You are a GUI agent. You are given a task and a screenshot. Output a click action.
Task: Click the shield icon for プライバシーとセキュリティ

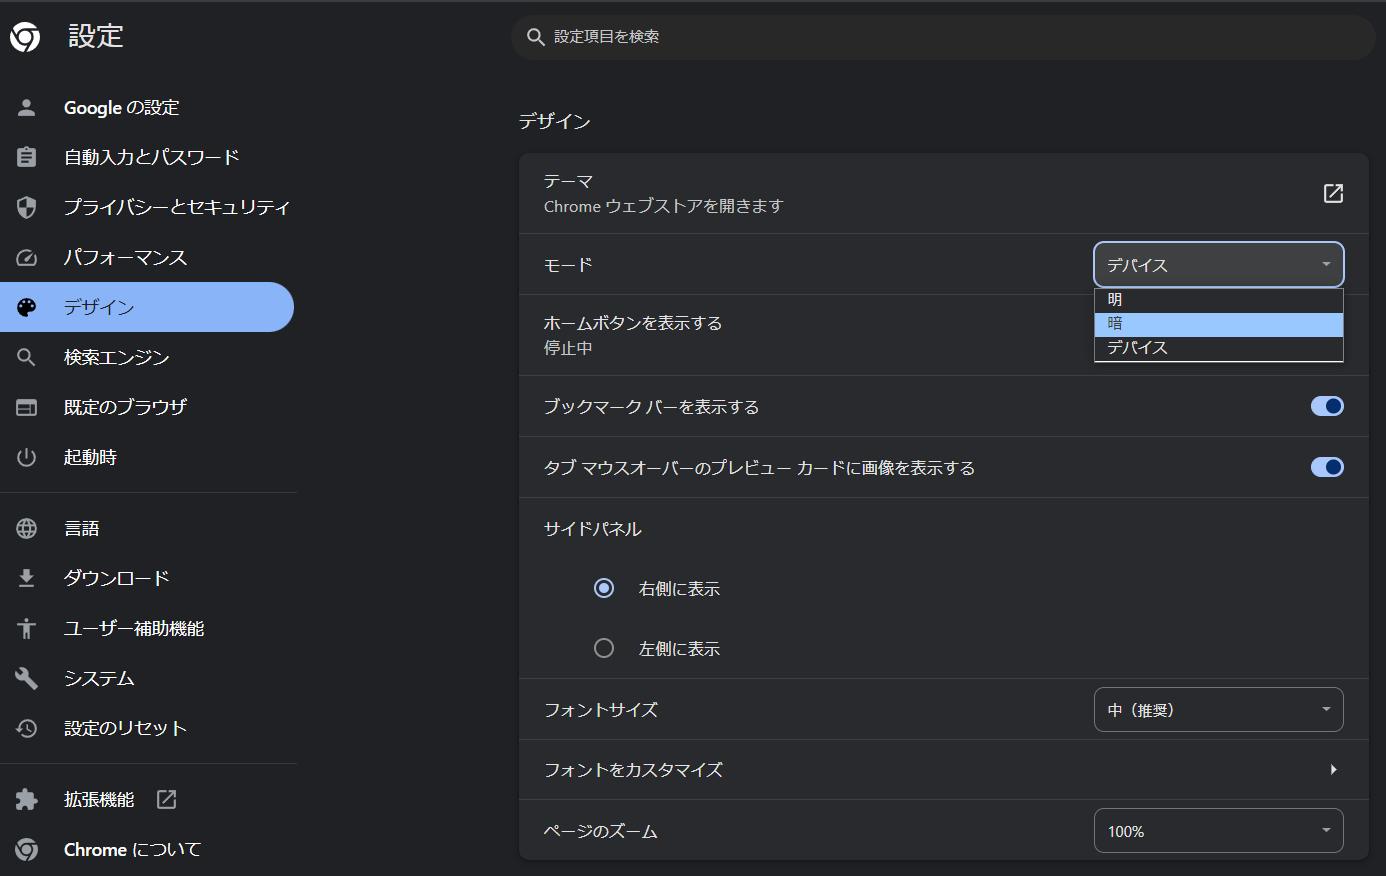click(27, 207)
